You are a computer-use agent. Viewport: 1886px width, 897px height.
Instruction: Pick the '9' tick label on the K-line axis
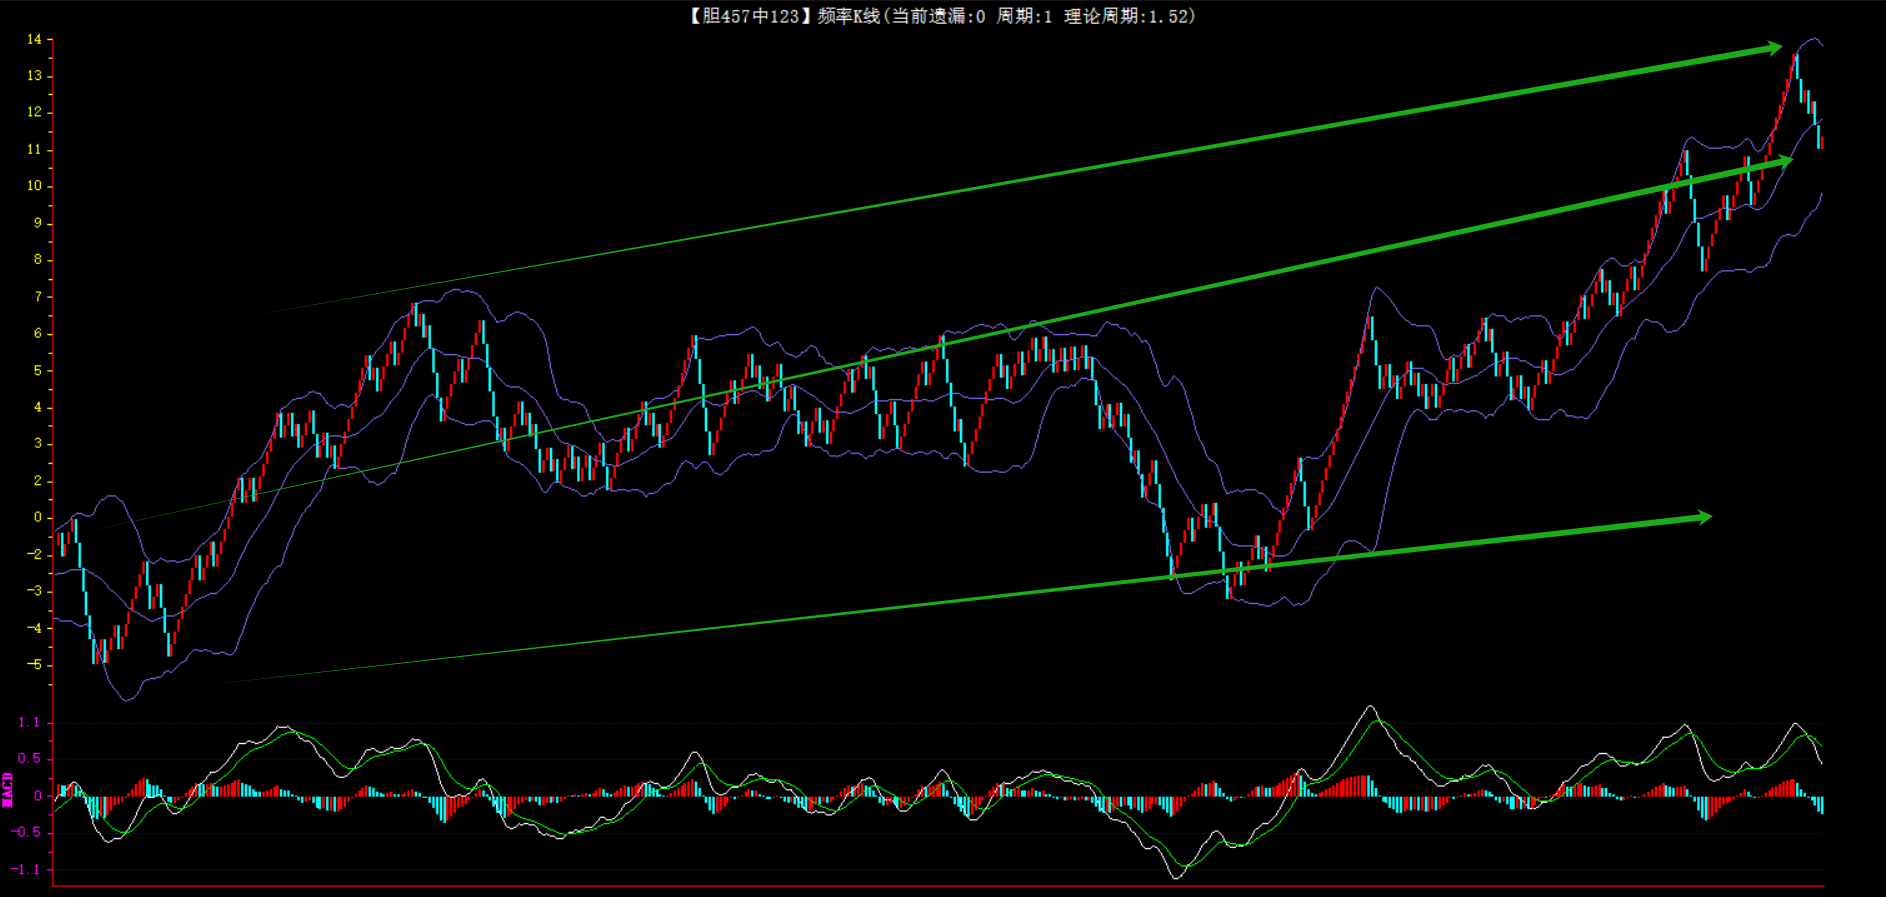click(38, 223)
